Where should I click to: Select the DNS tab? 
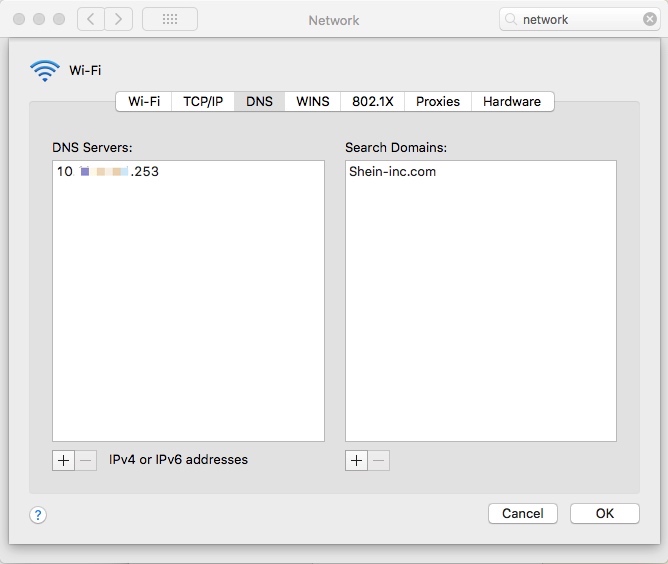coord(259,101)
